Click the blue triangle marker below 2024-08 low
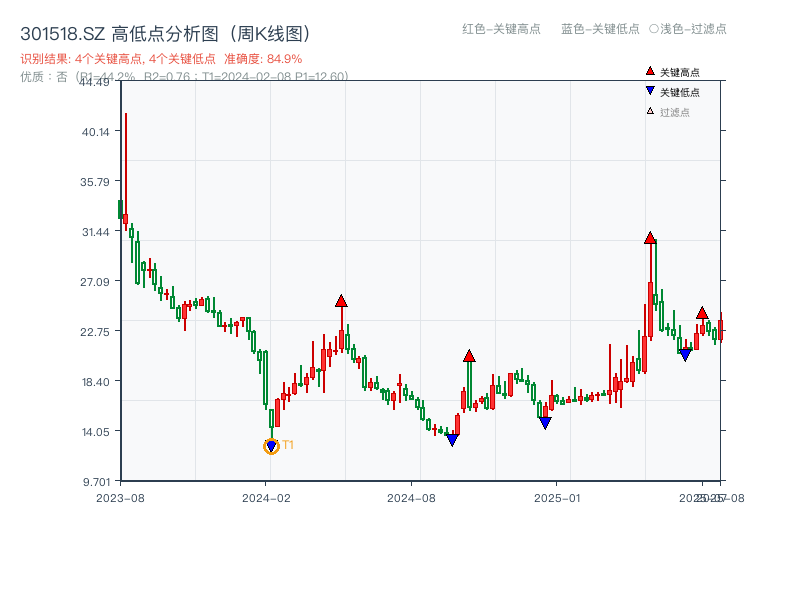 pyautogui.click(x=452, y=439)
